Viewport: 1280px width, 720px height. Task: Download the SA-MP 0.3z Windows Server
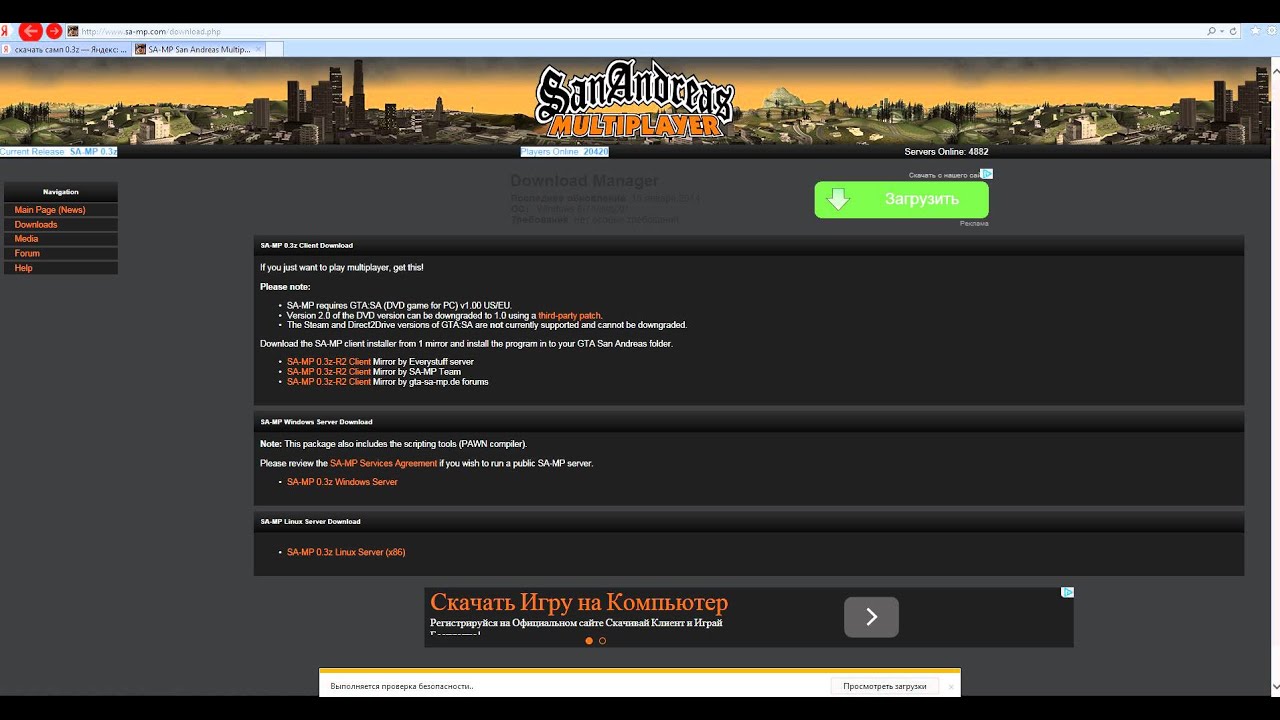click(342, 482)
